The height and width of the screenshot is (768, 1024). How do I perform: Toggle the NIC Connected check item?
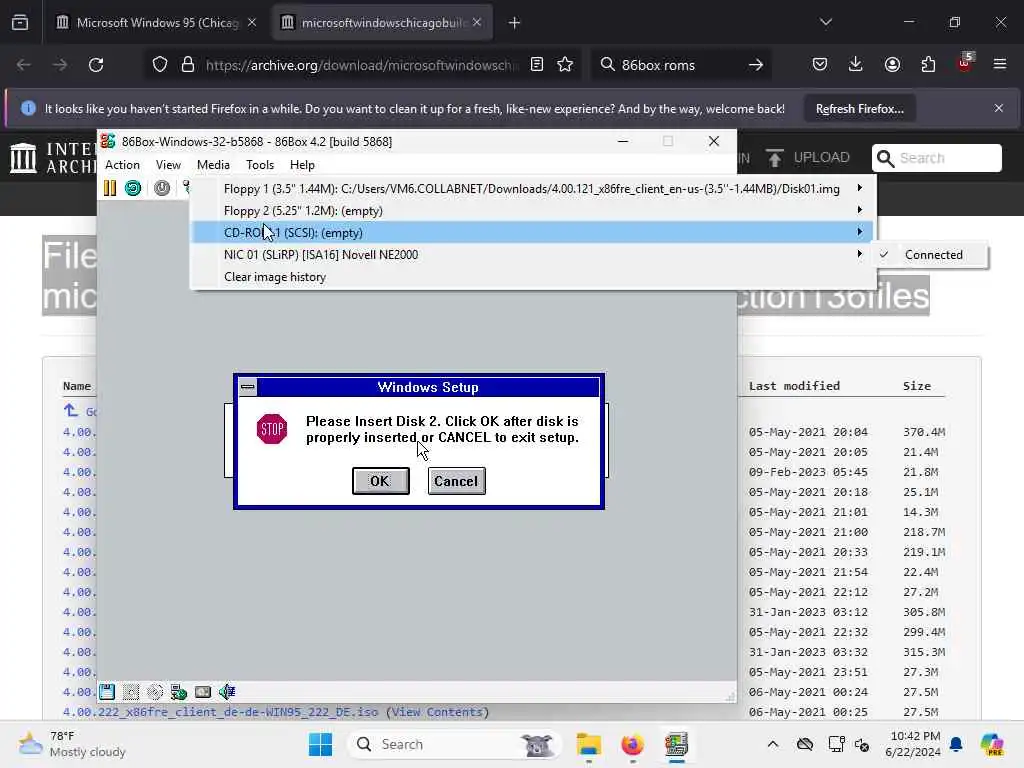933,255
